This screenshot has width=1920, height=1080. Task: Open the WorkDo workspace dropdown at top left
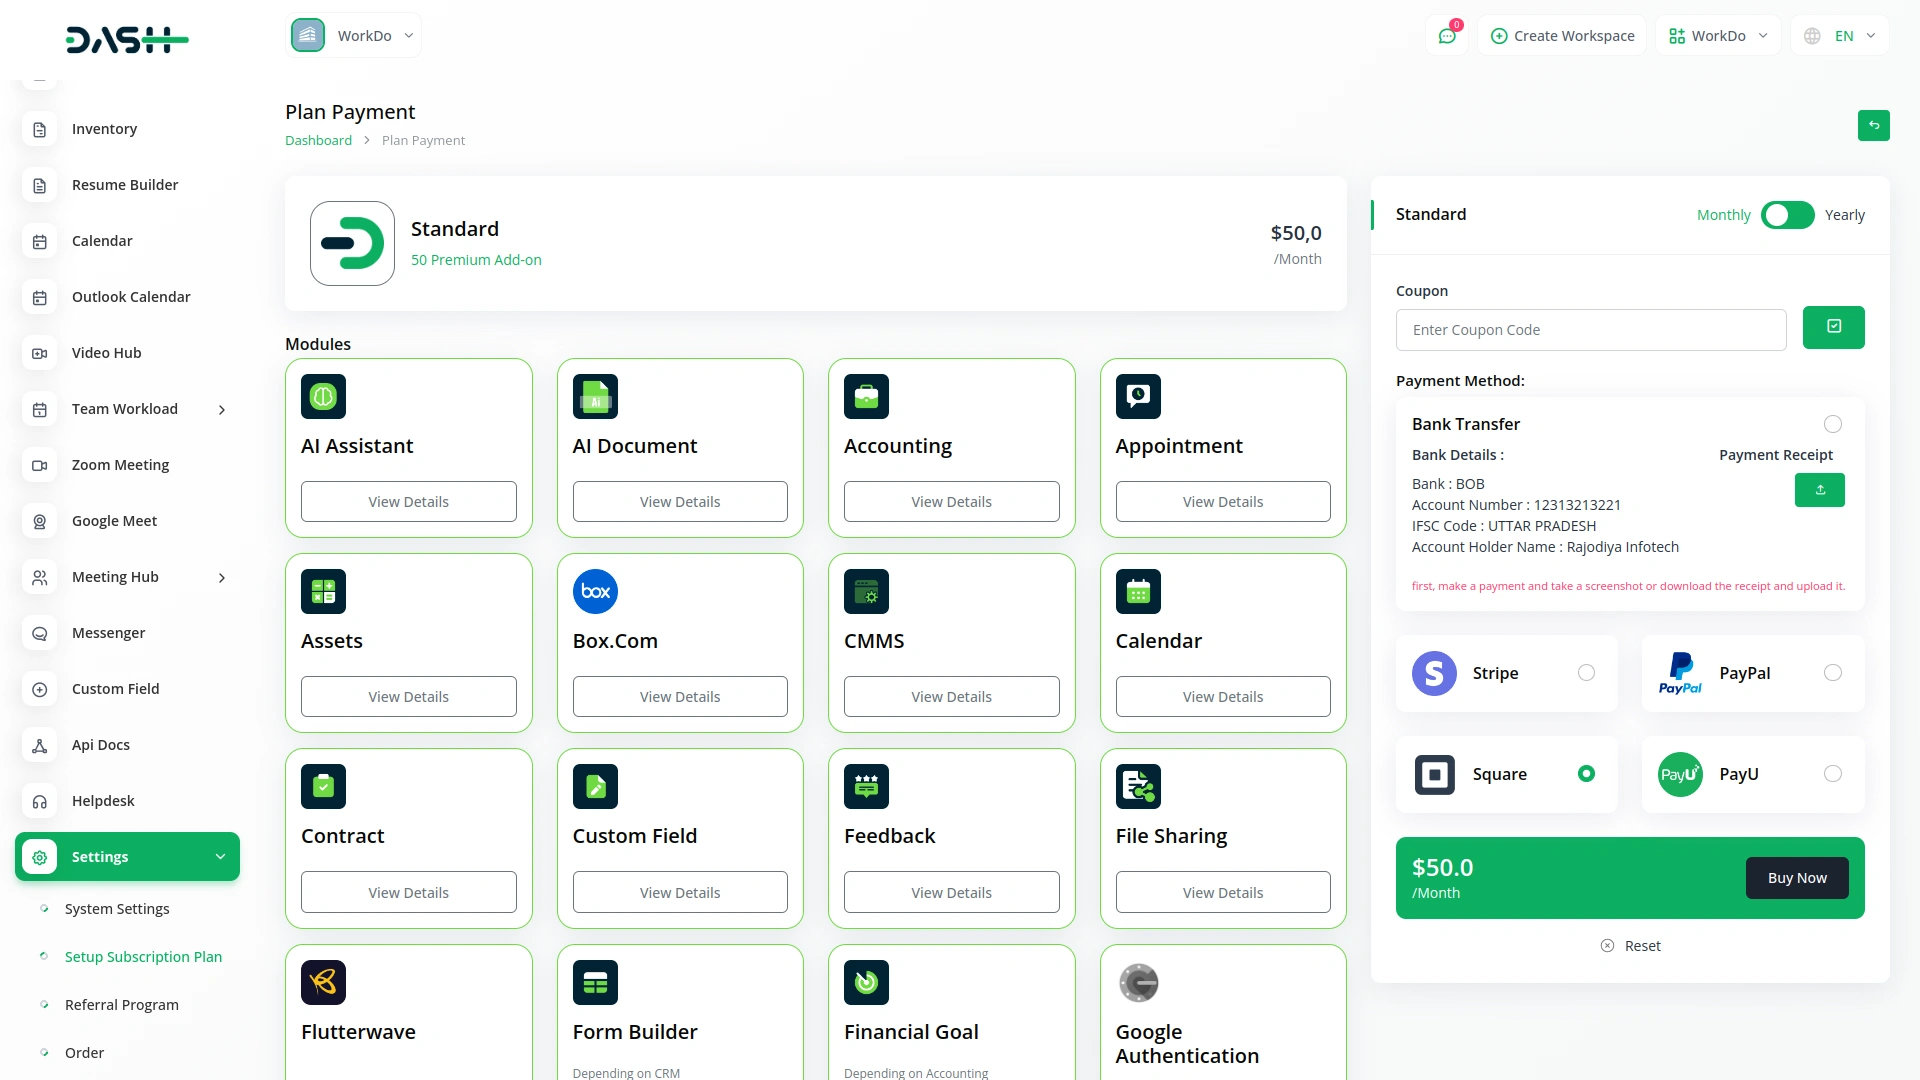(x=354, y=36)
